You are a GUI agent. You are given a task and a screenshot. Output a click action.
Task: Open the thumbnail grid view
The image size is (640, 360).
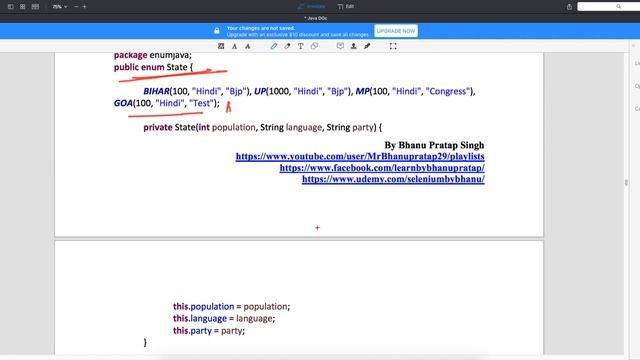22,7
